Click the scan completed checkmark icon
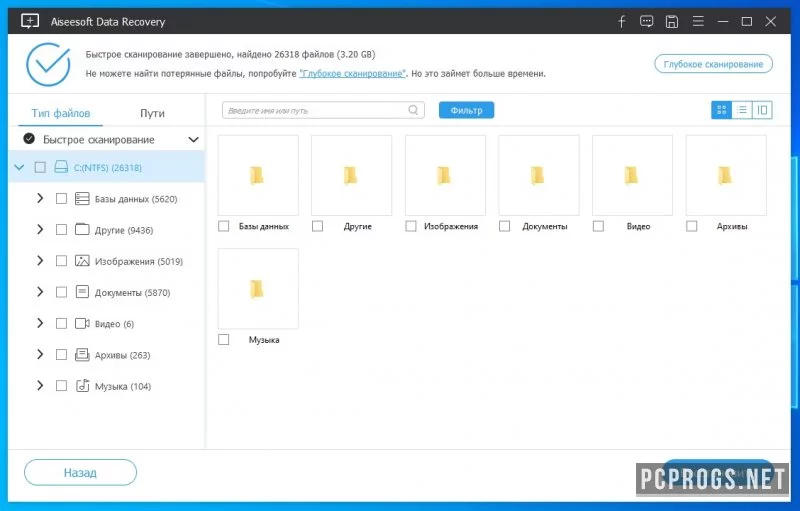 (48, 64)
